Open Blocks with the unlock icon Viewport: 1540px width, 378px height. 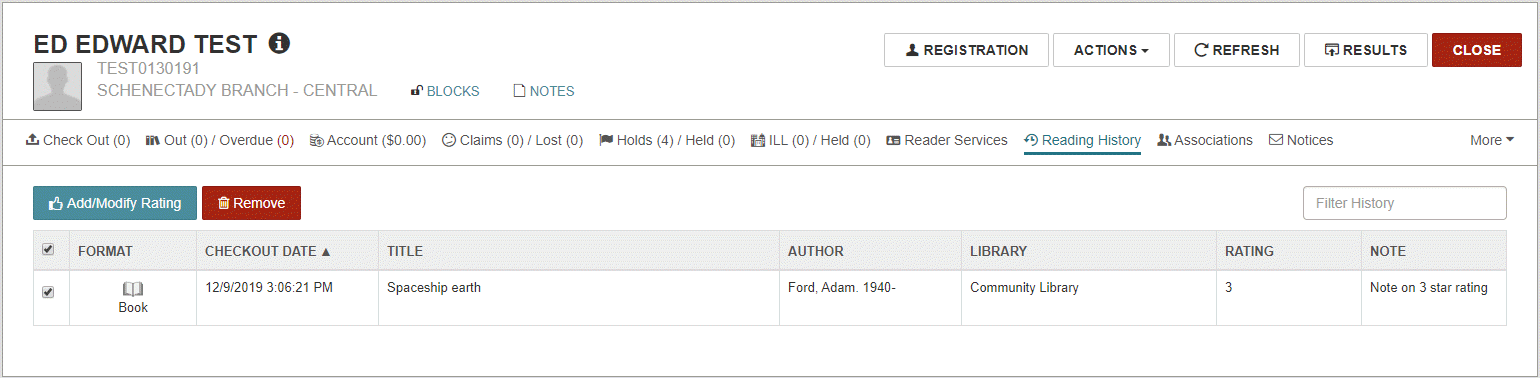445,91
